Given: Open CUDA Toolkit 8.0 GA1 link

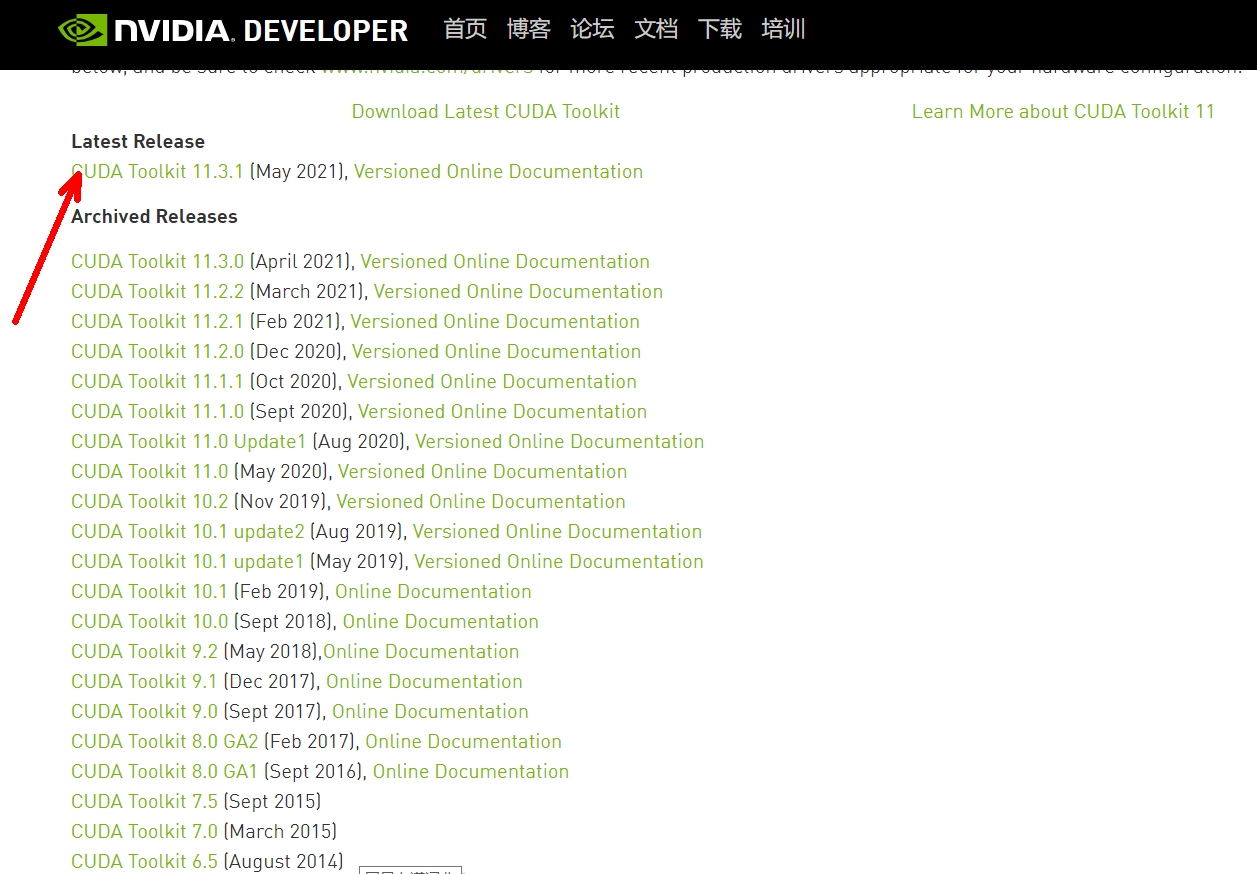Looking at the screenshot, I should coord(165,771).
